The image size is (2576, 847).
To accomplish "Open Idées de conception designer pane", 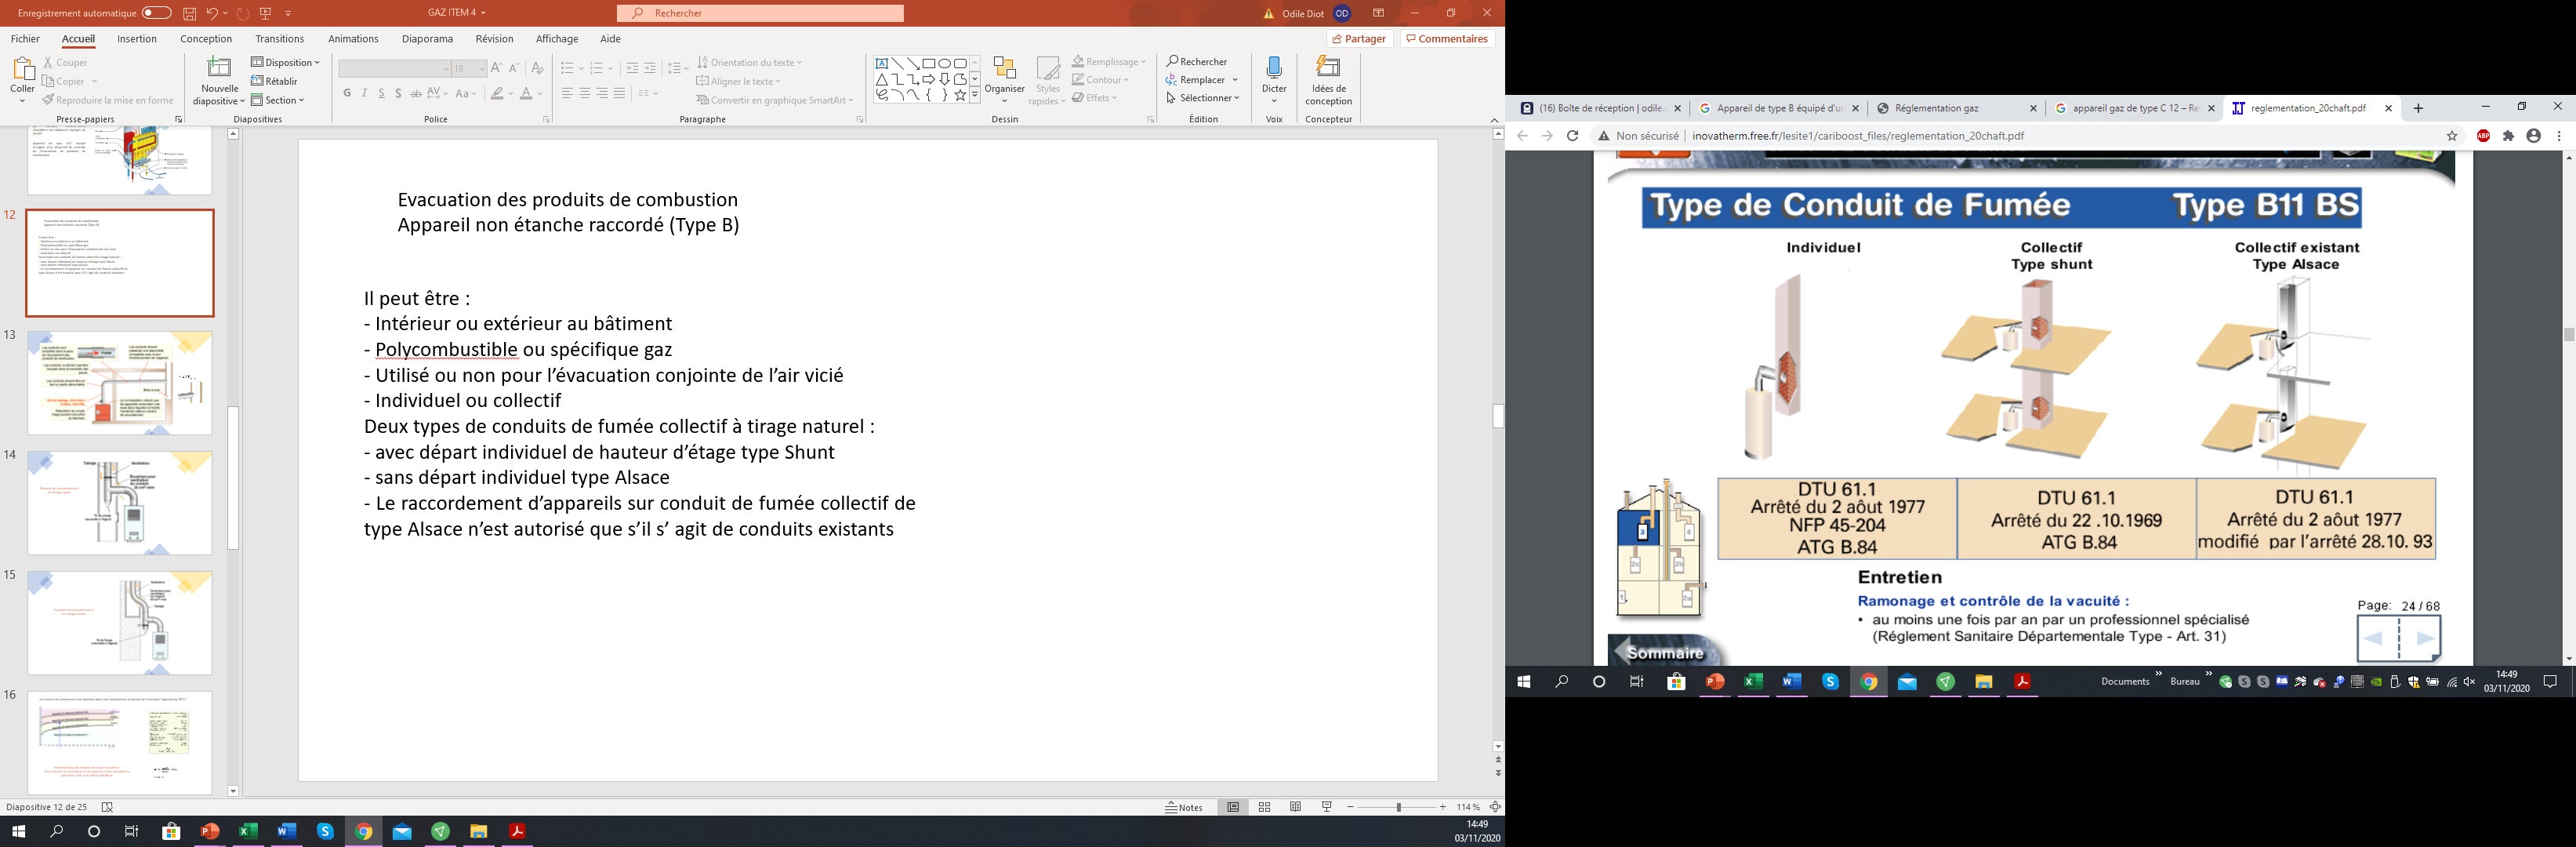I will coord(1328,81).
